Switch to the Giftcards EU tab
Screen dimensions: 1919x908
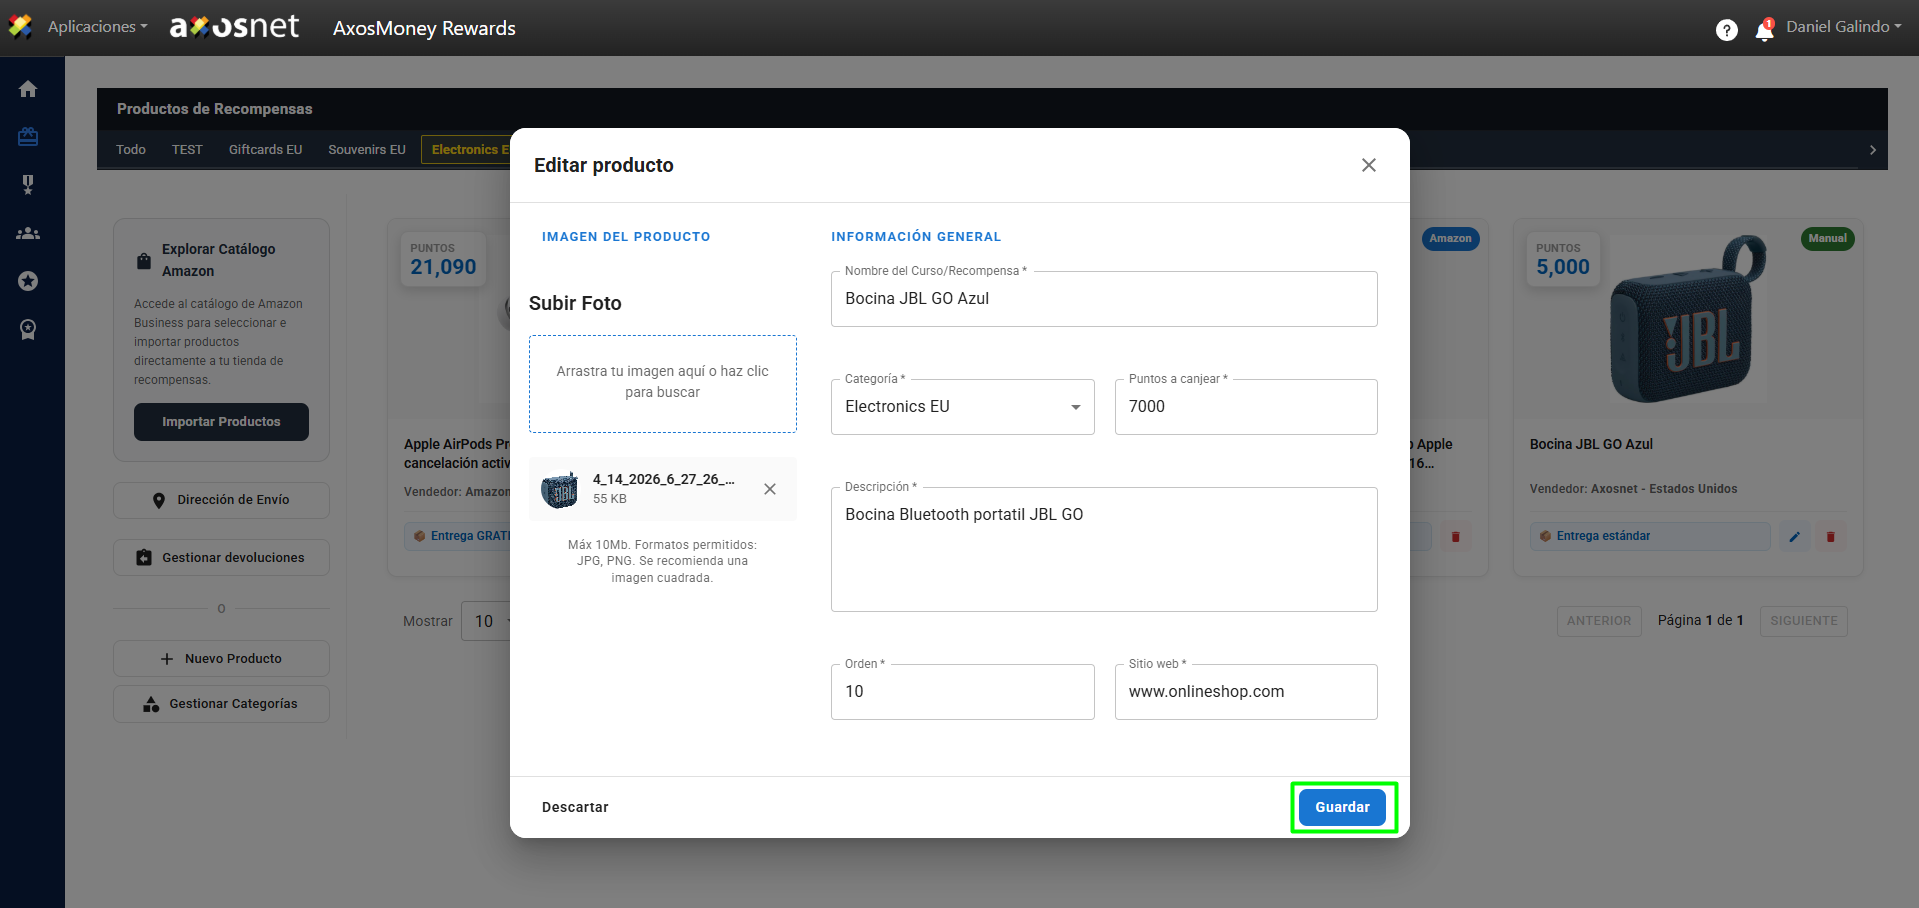(x=265, y=150)
